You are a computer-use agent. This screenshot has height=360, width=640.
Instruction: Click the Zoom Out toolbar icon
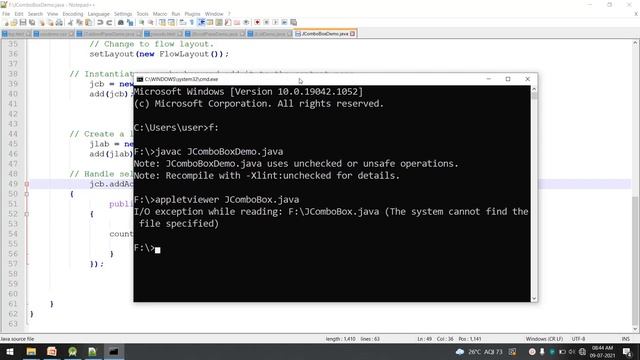(151, 22)
